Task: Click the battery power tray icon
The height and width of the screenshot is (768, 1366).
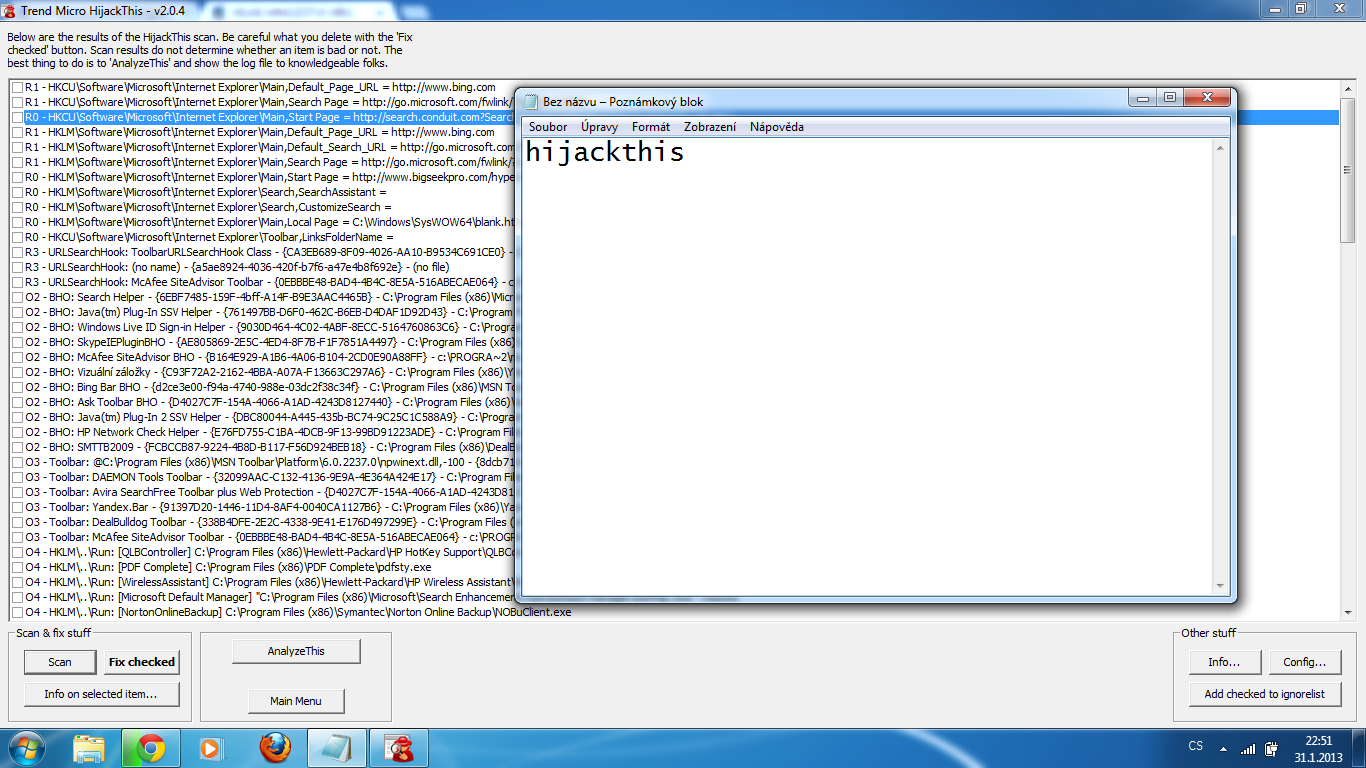Action: click(x=1271, y=748)
